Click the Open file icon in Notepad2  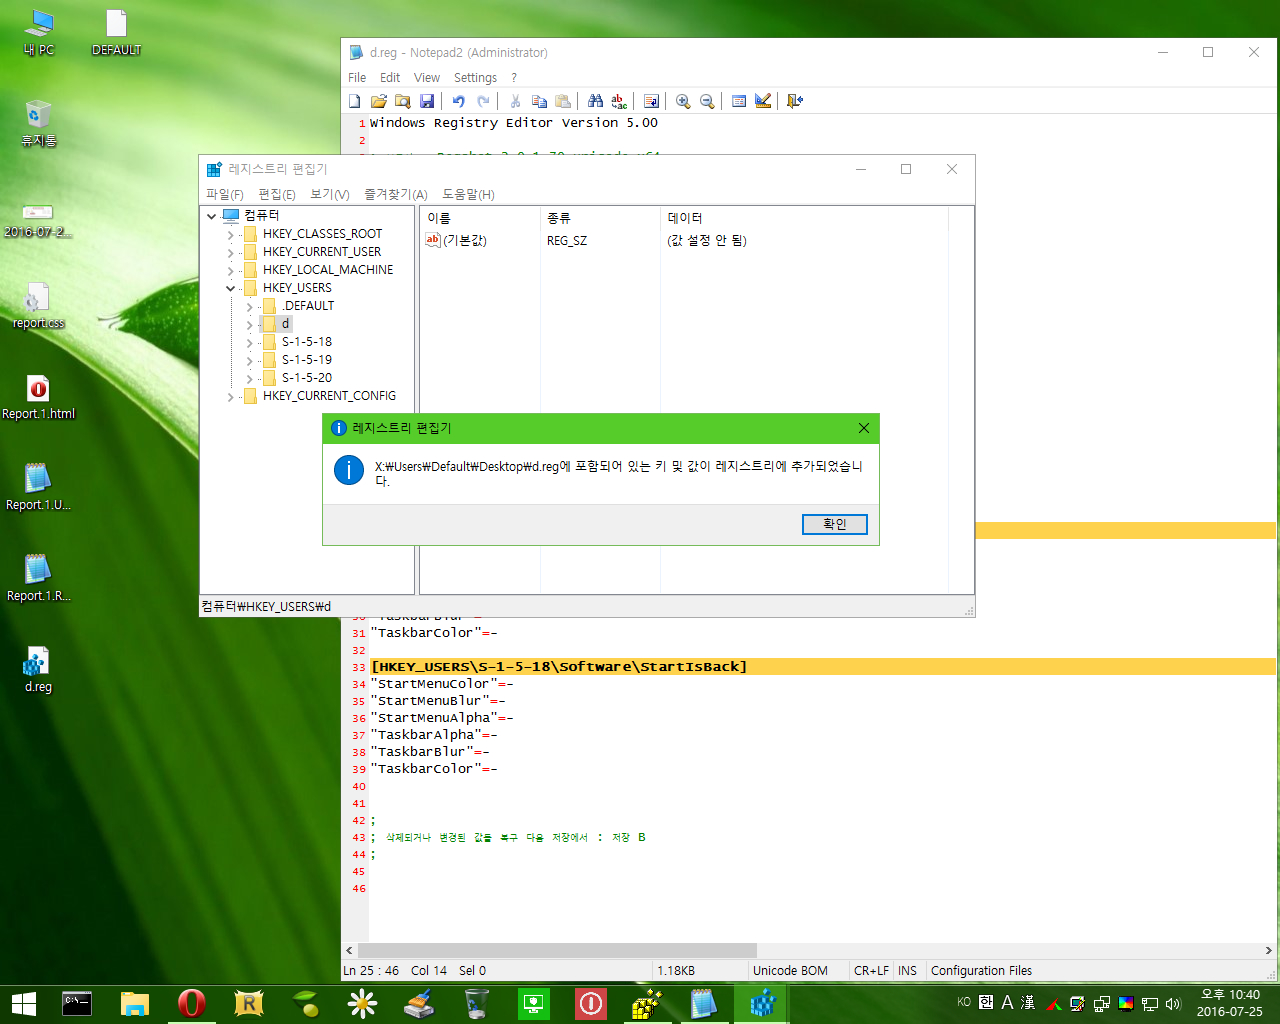[x=379, y=101]
